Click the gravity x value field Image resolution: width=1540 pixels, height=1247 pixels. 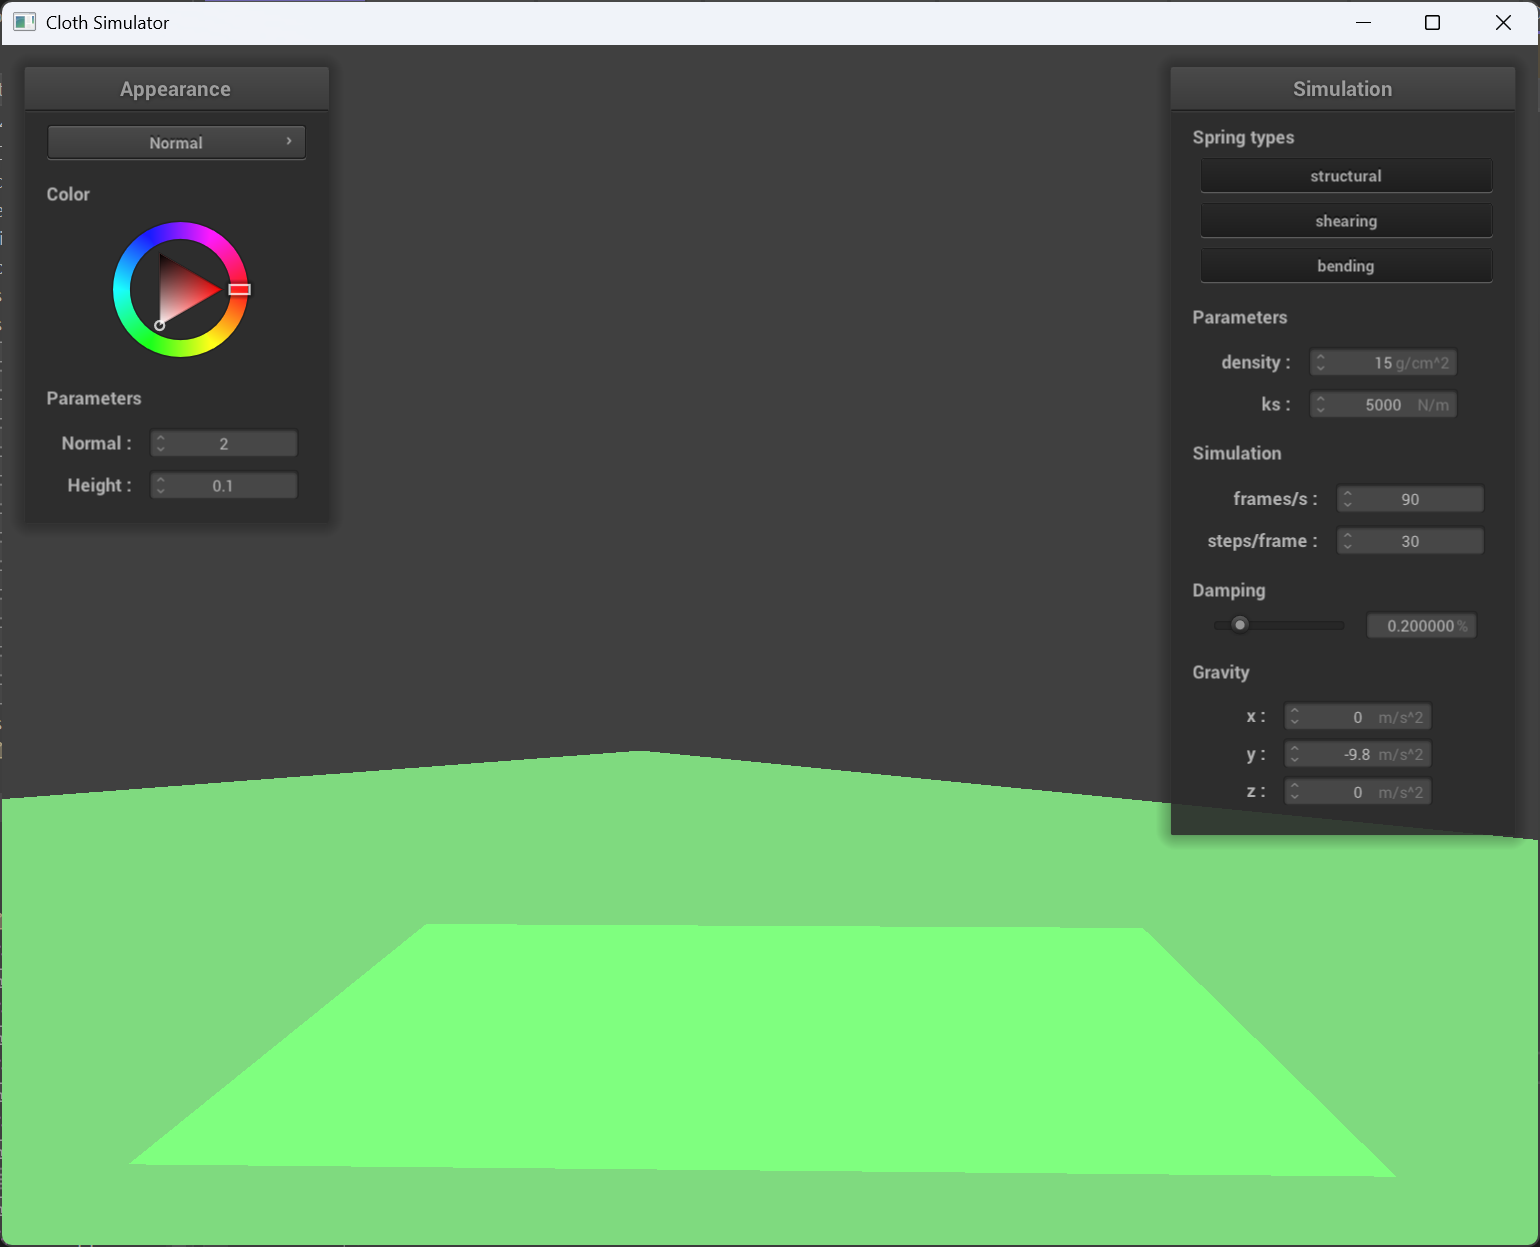1358,717
